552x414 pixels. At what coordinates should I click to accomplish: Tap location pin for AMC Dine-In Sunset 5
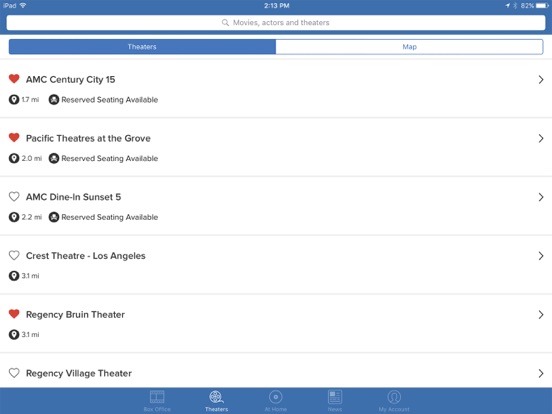point(14,217)
